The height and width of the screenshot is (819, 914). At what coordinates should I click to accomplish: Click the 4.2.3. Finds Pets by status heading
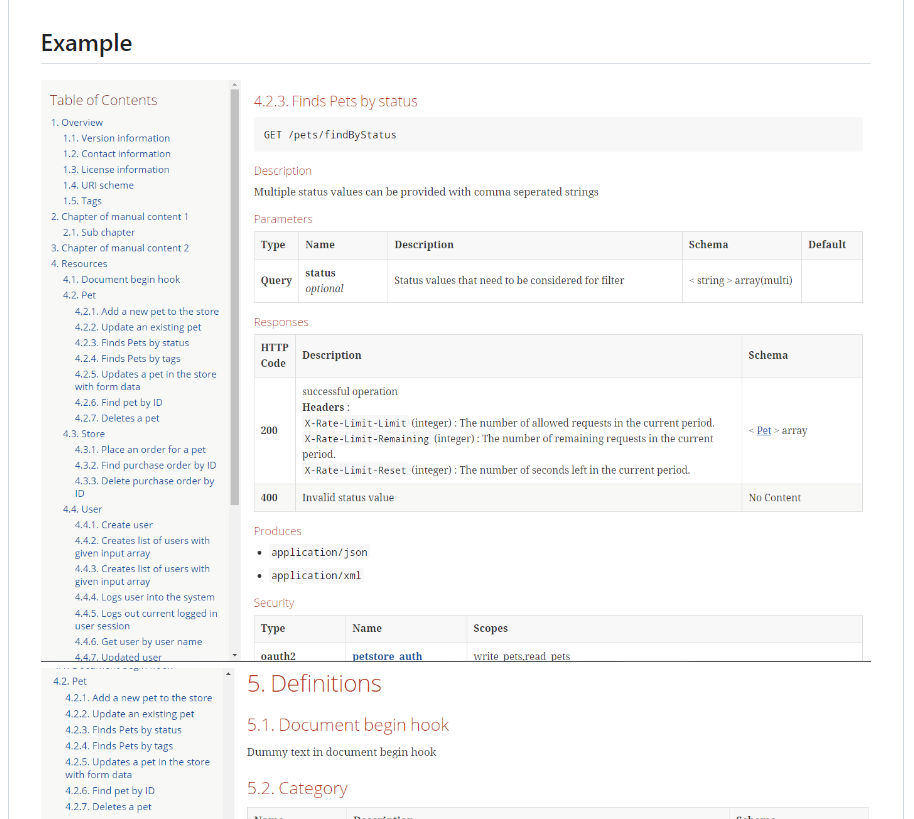coord(335,101)
